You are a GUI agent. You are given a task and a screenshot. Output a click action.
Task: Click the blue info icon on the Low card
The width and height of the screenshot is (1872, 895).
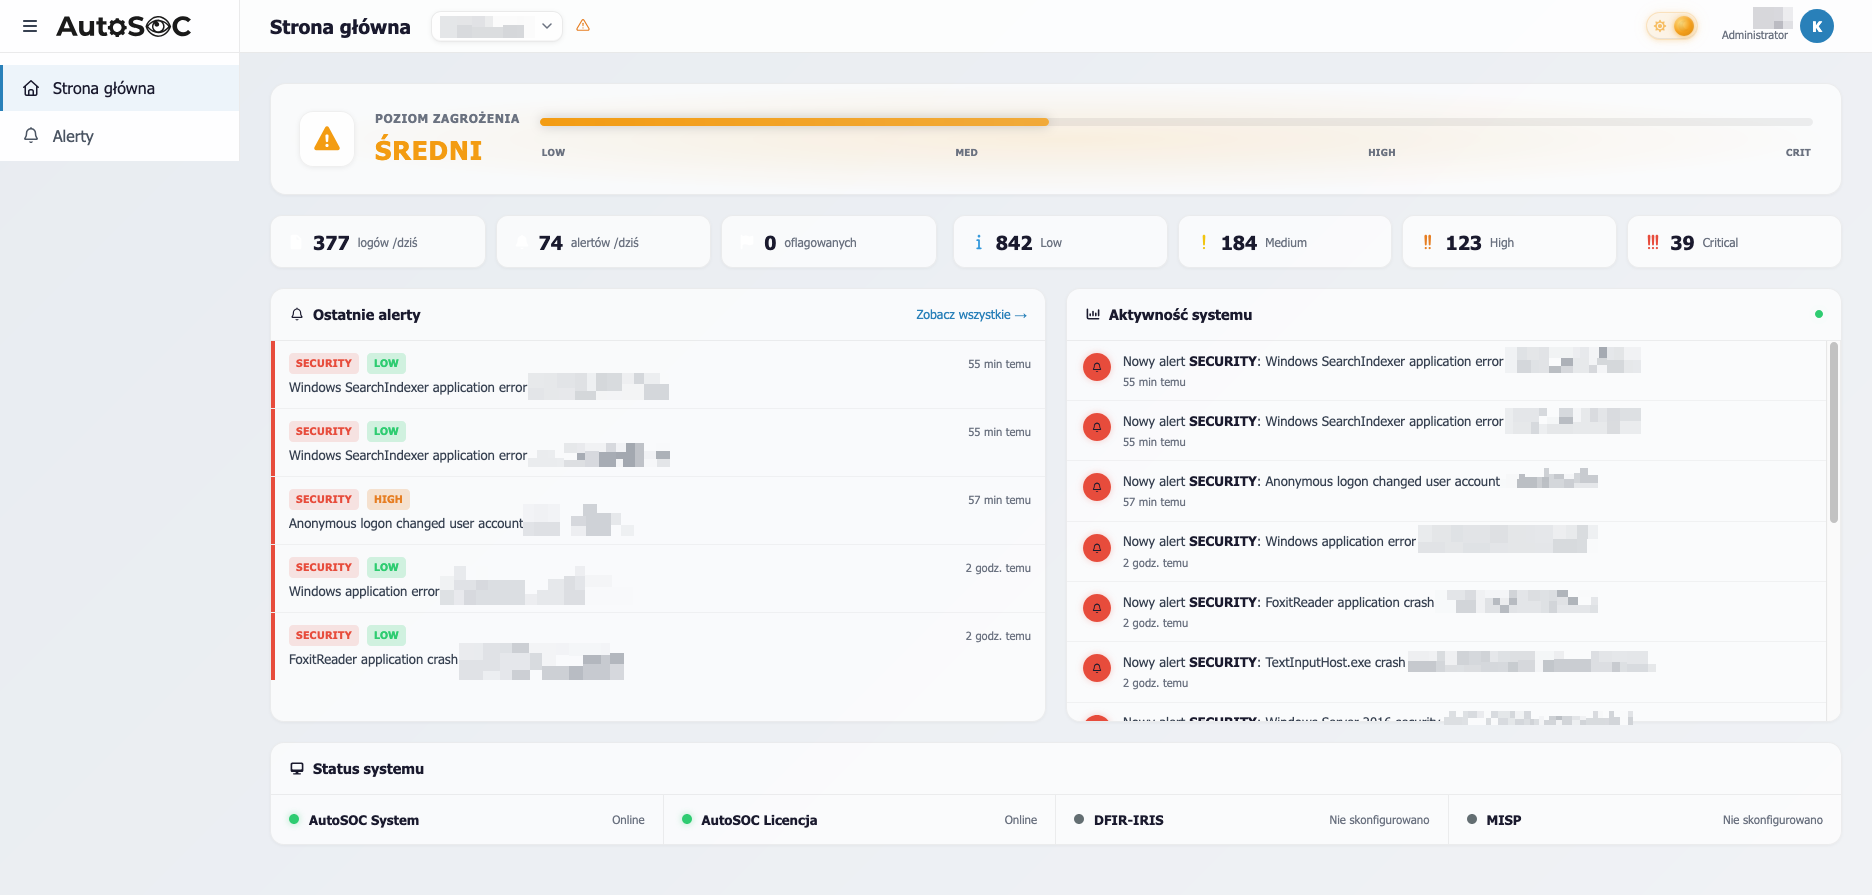[978, 242]
